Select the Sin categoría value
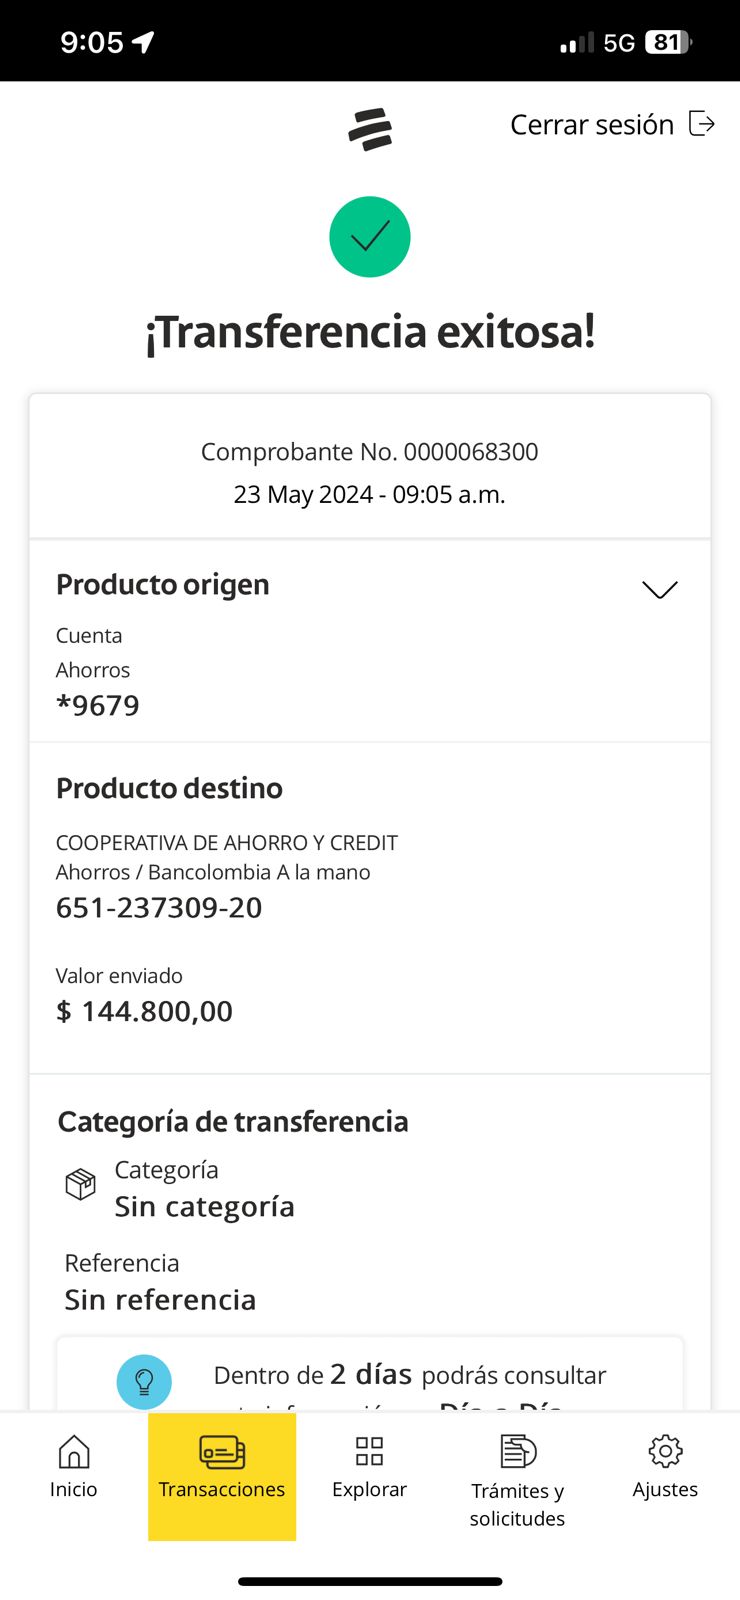Image resolution: width=740 pixels, height=1600 pixels. (204, 1207)
